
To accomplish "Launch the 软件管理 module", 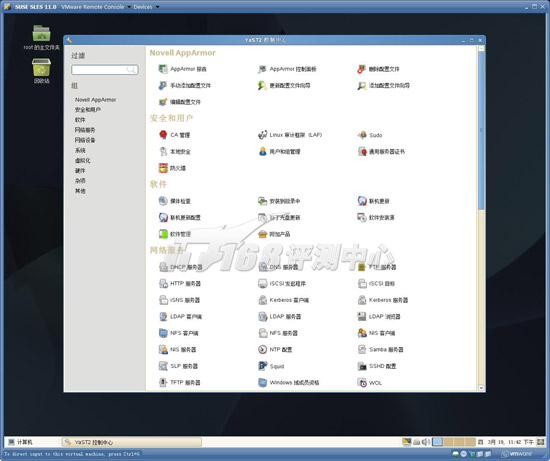I will [175, 234].
